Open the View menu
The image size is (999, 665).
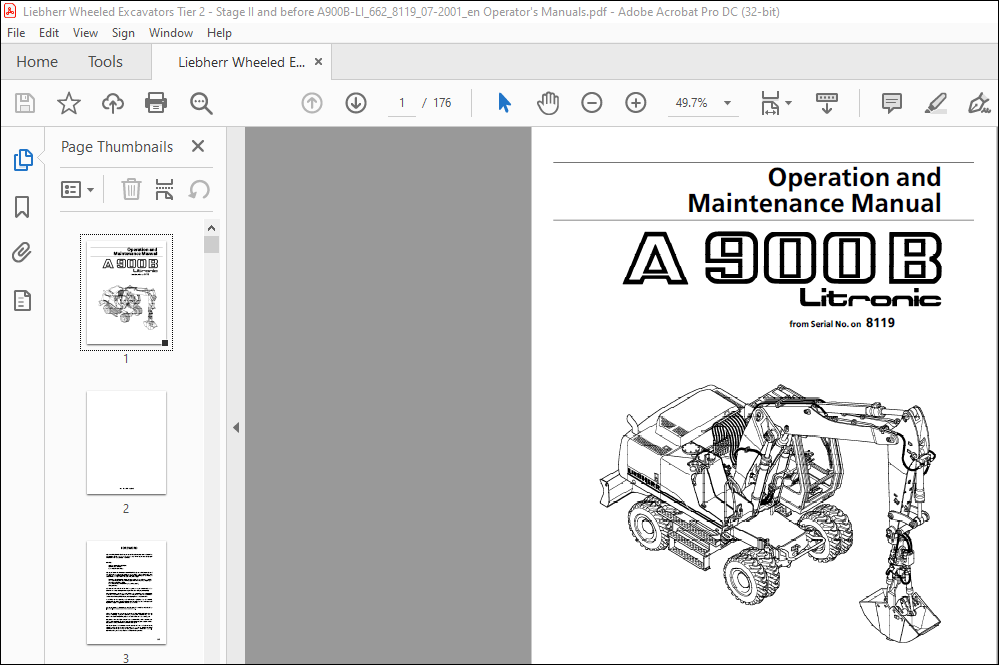85,32
